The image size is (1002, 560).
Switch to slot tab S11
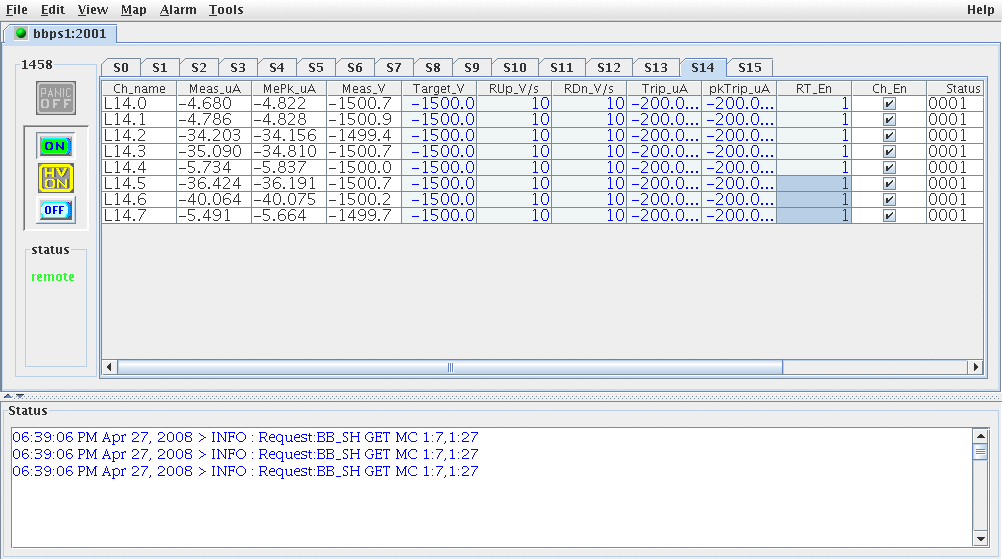coord(562,67)
